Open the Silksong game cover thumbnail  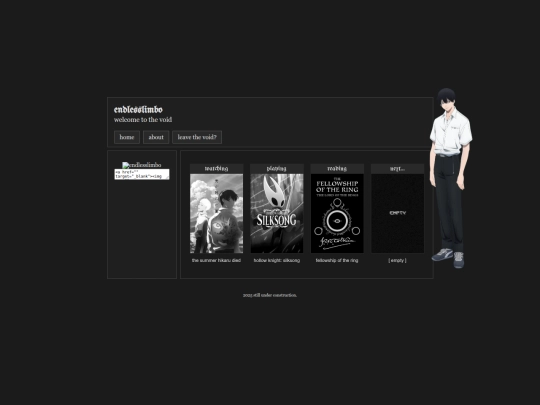(x=277, y=214)
